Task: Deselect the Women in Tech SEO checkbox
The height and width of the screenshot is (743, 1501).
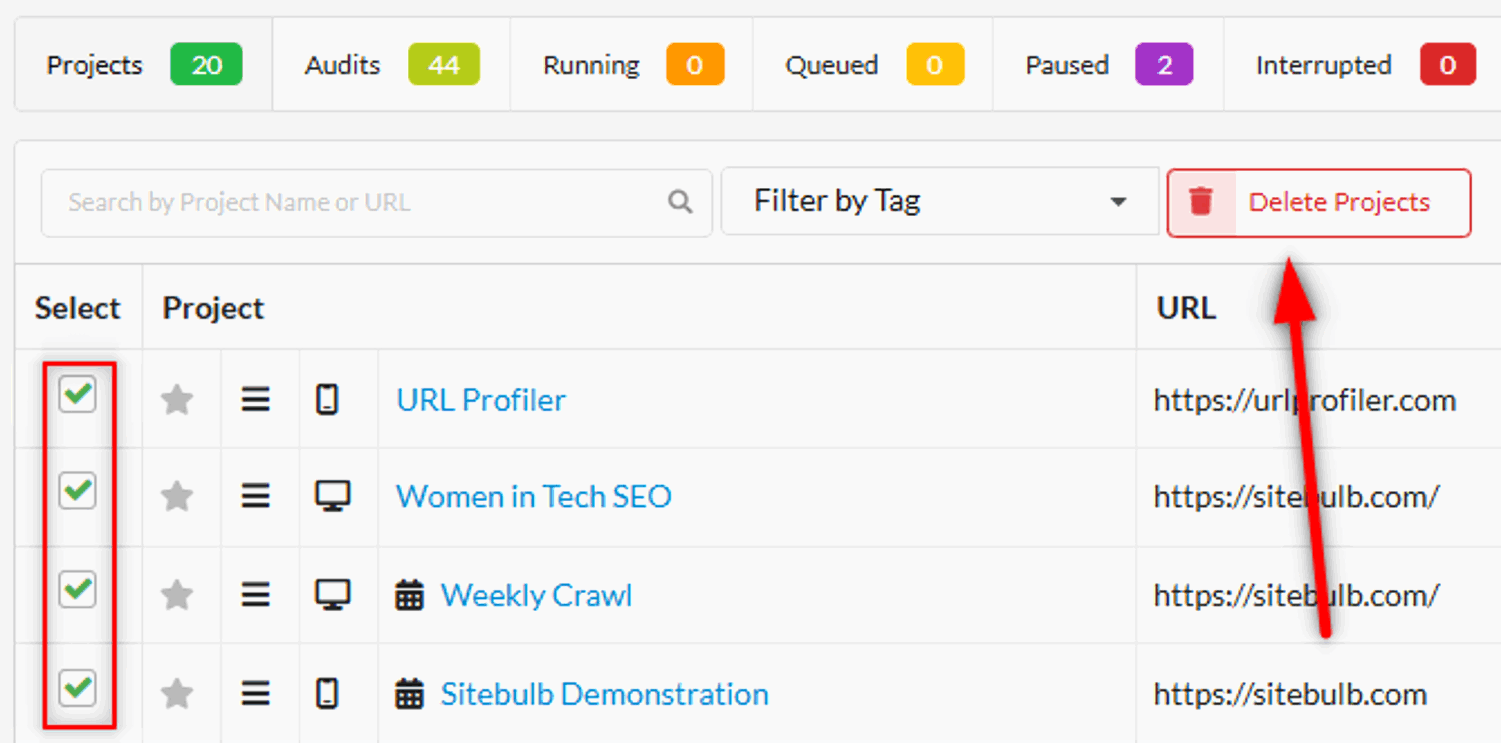Action: 77,491
